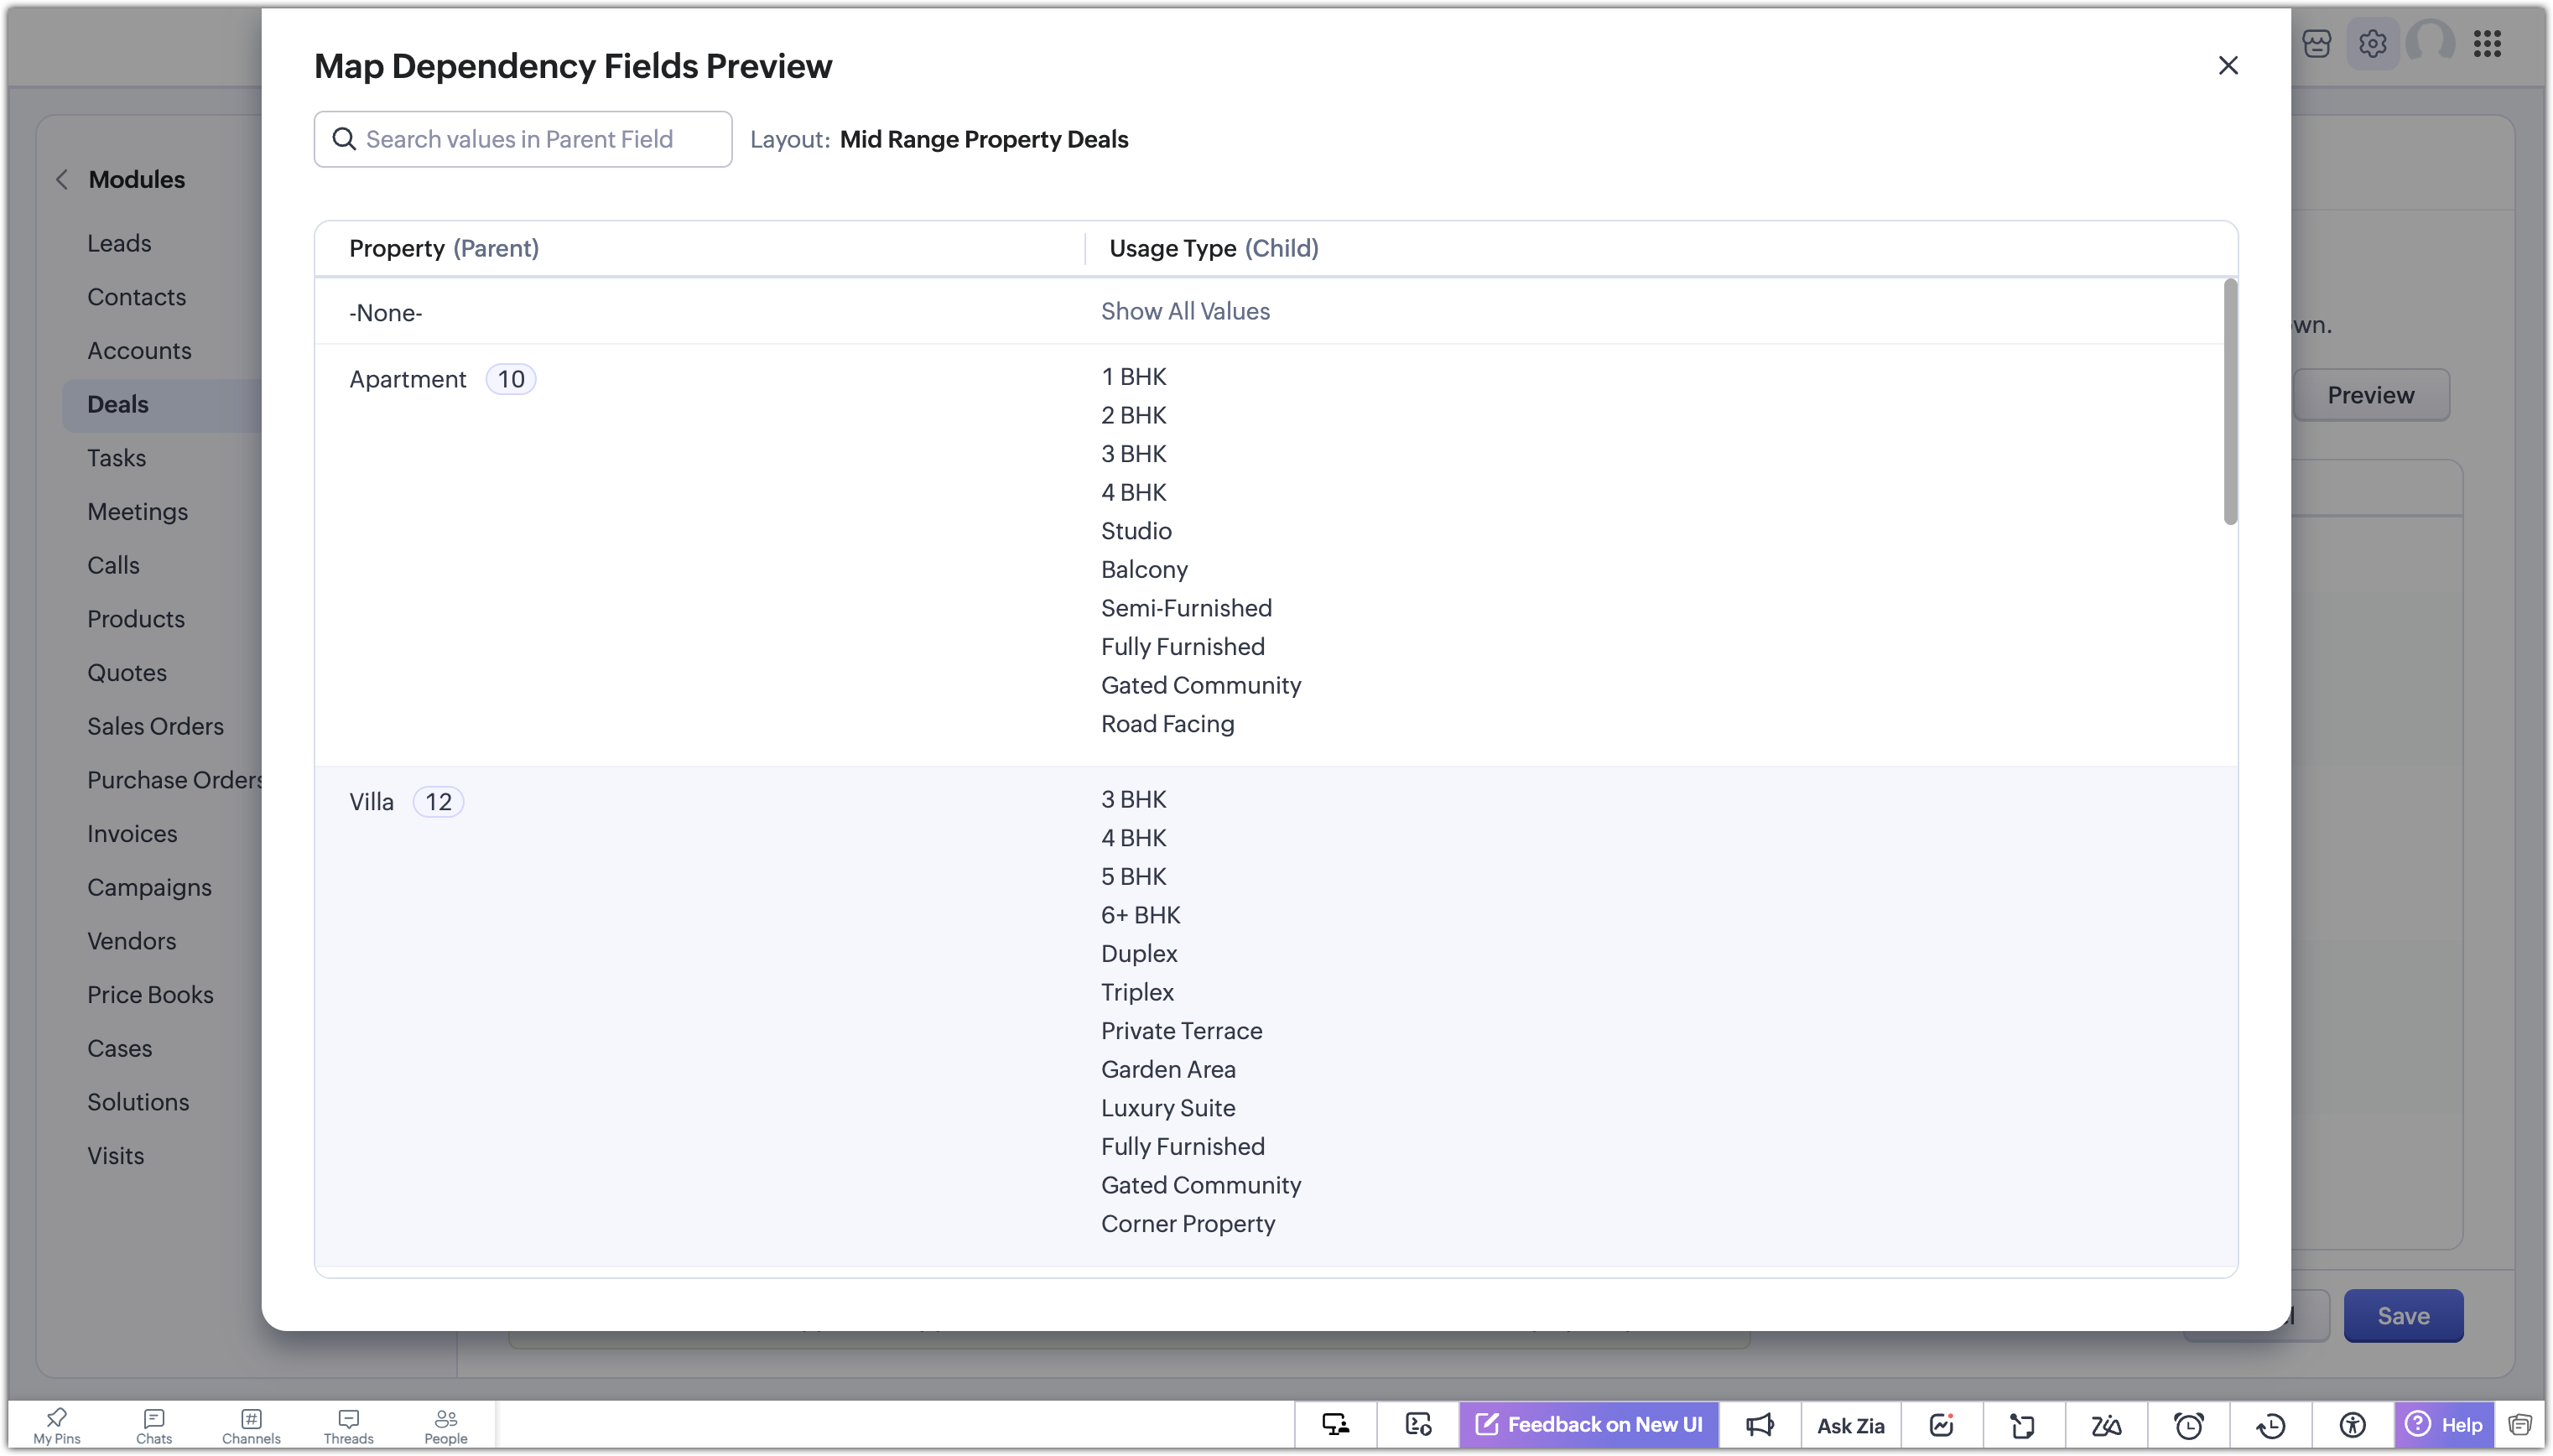Select the Leads module in sidebar
The width and height of the screenshot is (2553, 1456).
coord(119,244)
